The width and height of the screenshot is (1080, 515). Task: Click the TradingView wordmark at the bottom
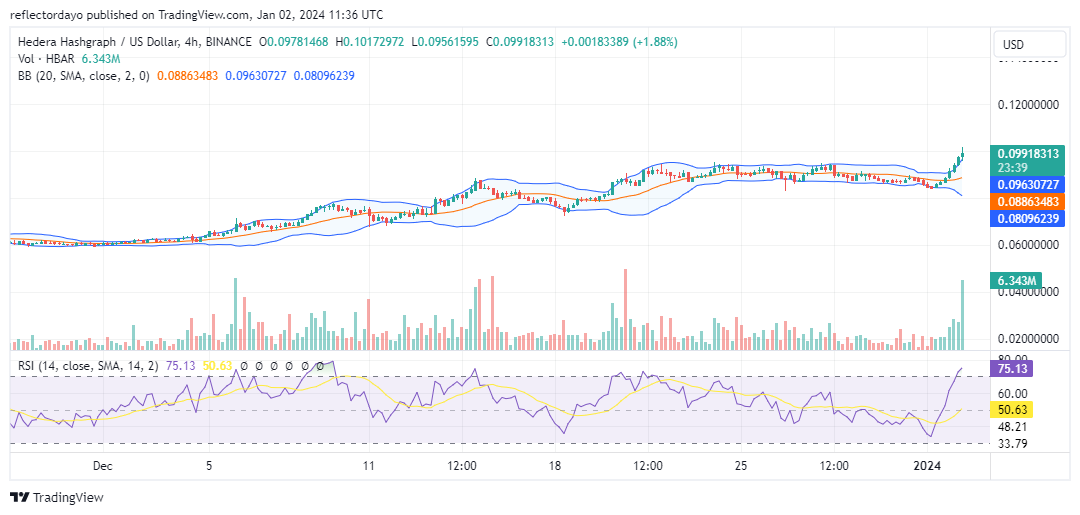68,497
